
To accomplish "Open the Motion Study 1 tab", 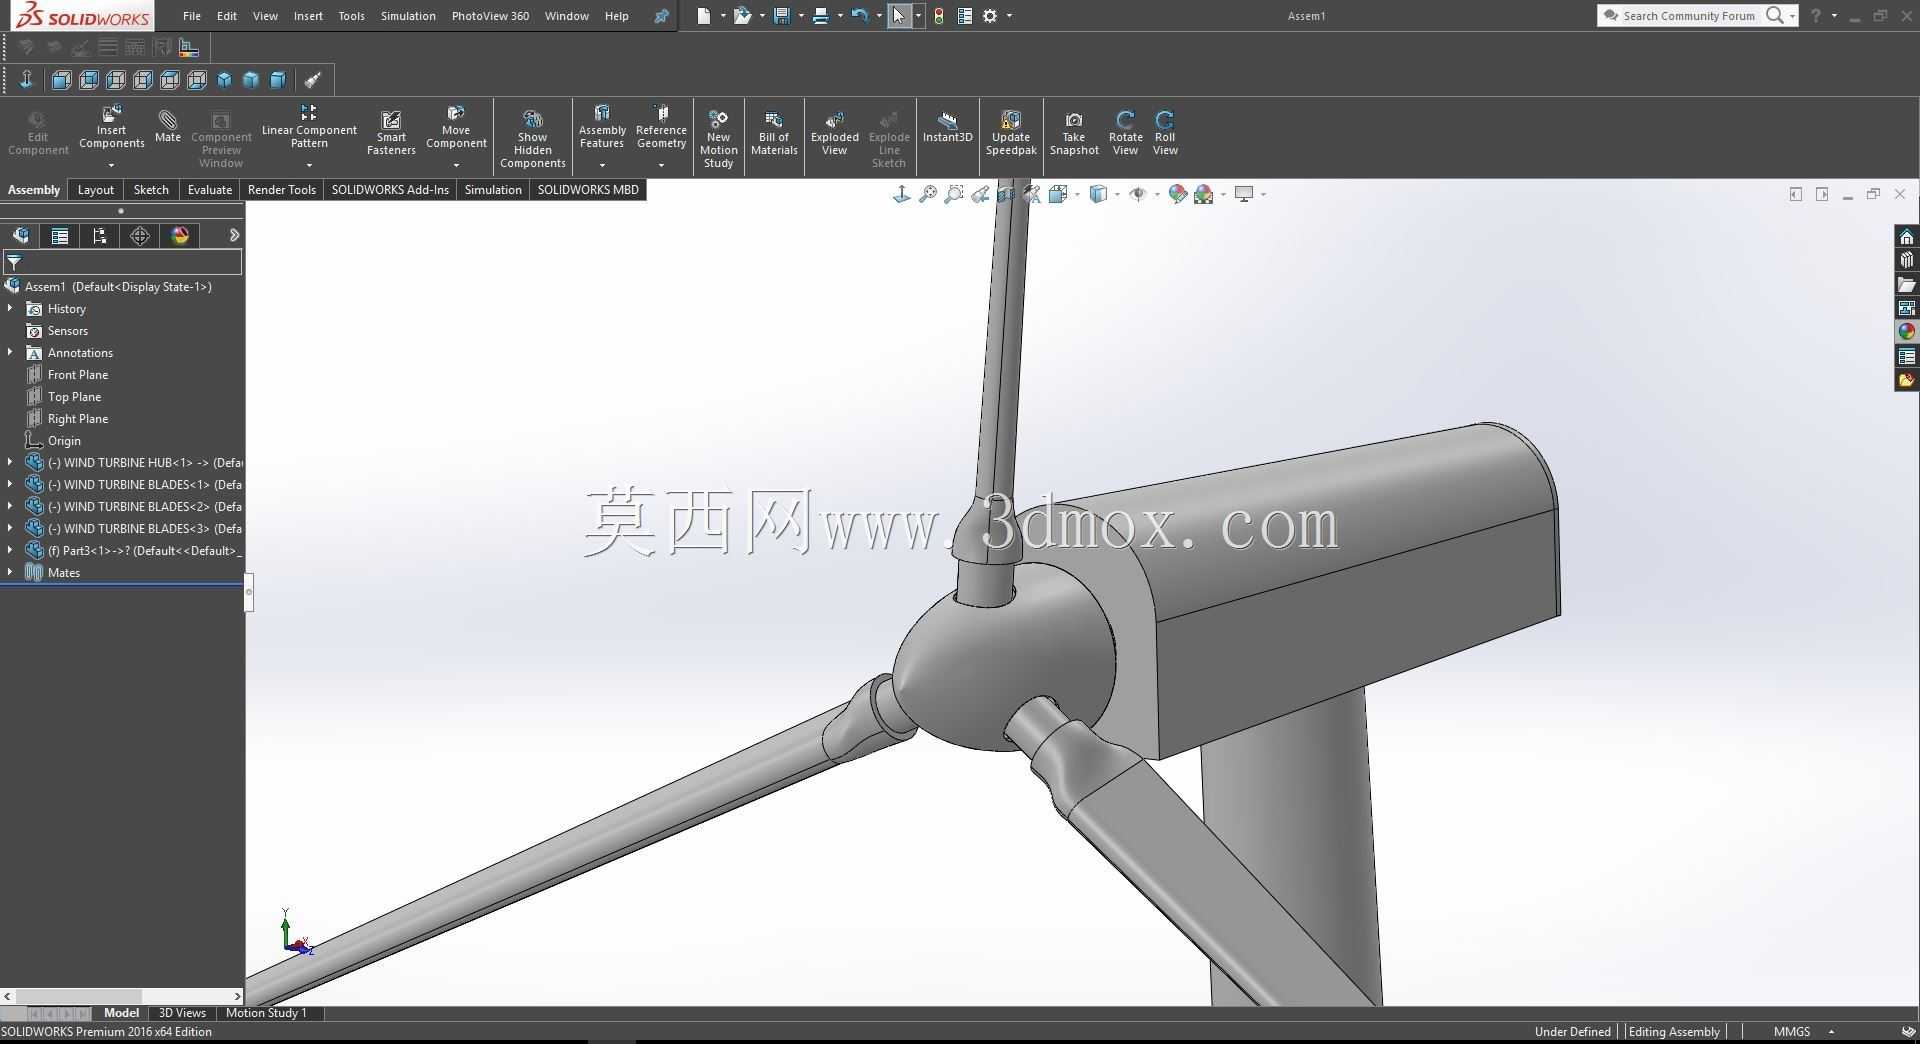I will [x=266, y=1013].
